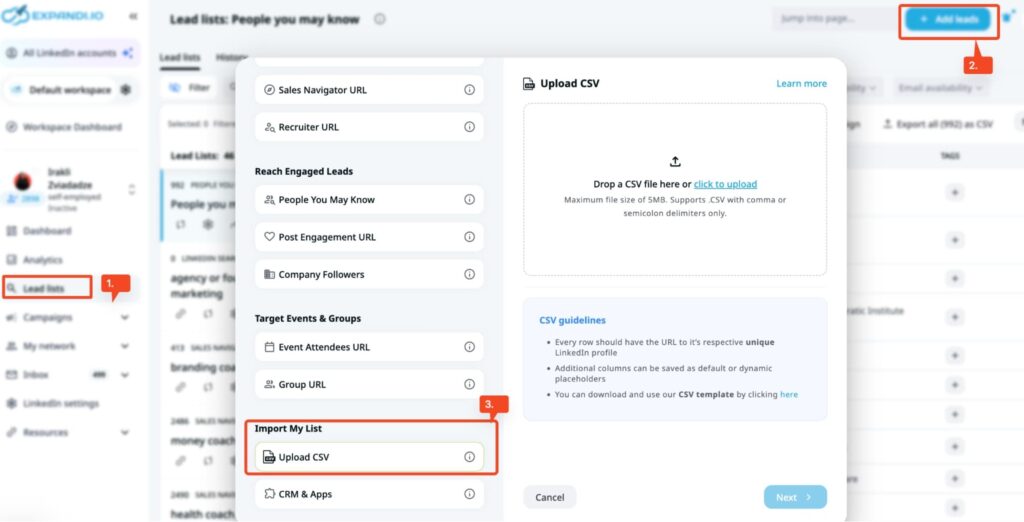Show info for People You May Know
1024x522 pixels.
(469, 200)
